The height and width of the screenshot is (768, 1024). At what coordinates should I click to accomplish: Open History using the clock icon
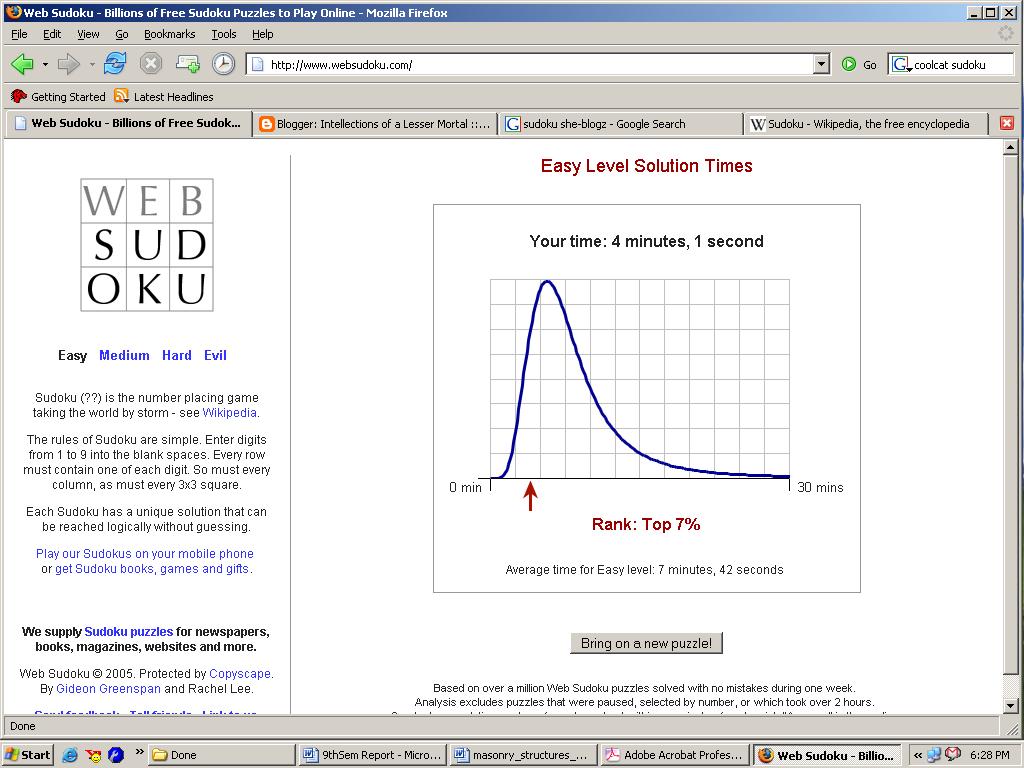223,64
